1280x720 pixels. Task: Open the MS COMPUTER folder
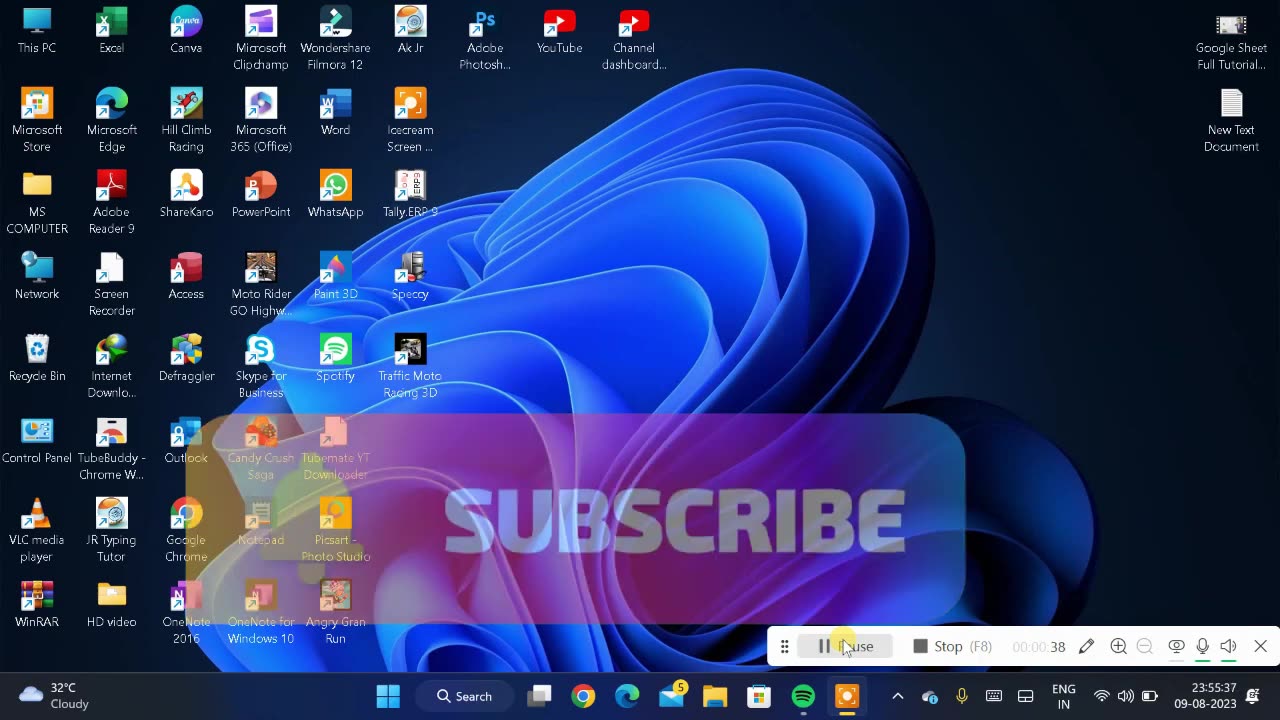(37, 202)
